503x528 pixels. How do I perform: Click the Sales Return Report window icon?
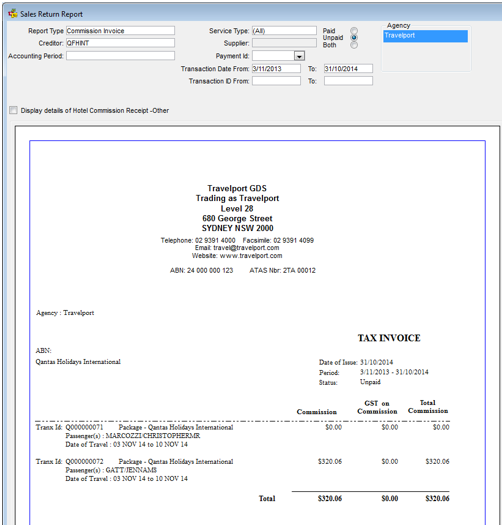(13, 14)
